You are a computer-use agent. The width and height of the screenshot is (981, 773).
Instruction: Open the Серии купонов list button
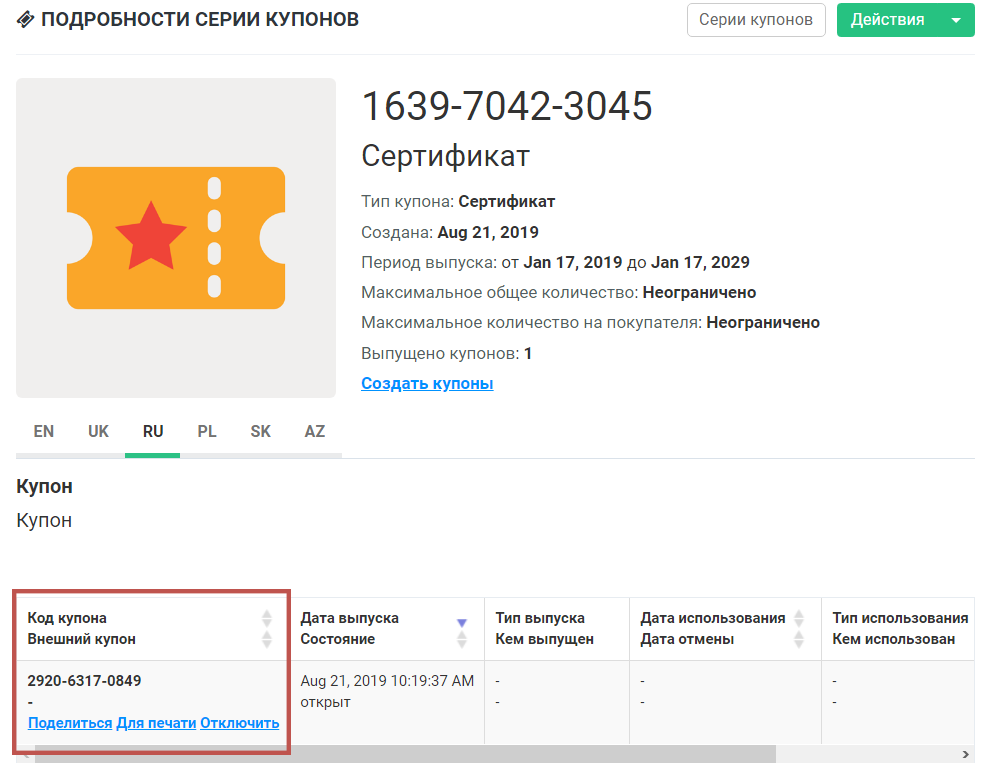tap(756, 20)
